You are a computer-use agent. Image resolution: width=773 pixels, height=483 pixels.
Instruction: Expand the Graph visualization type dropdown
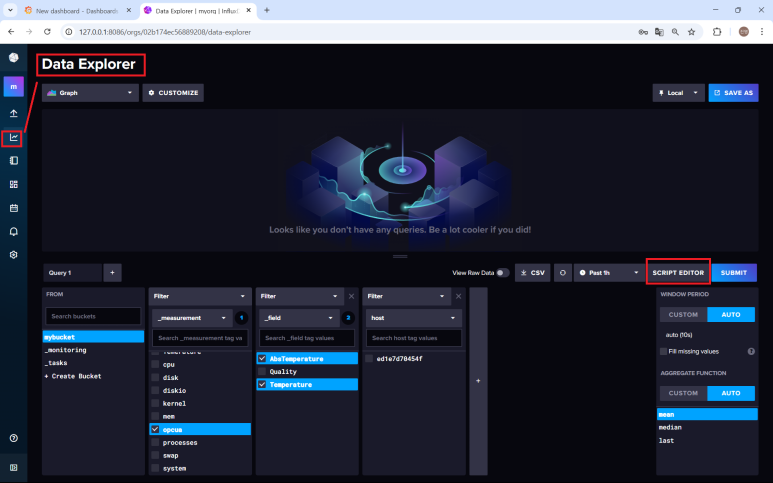pos(90,93)
